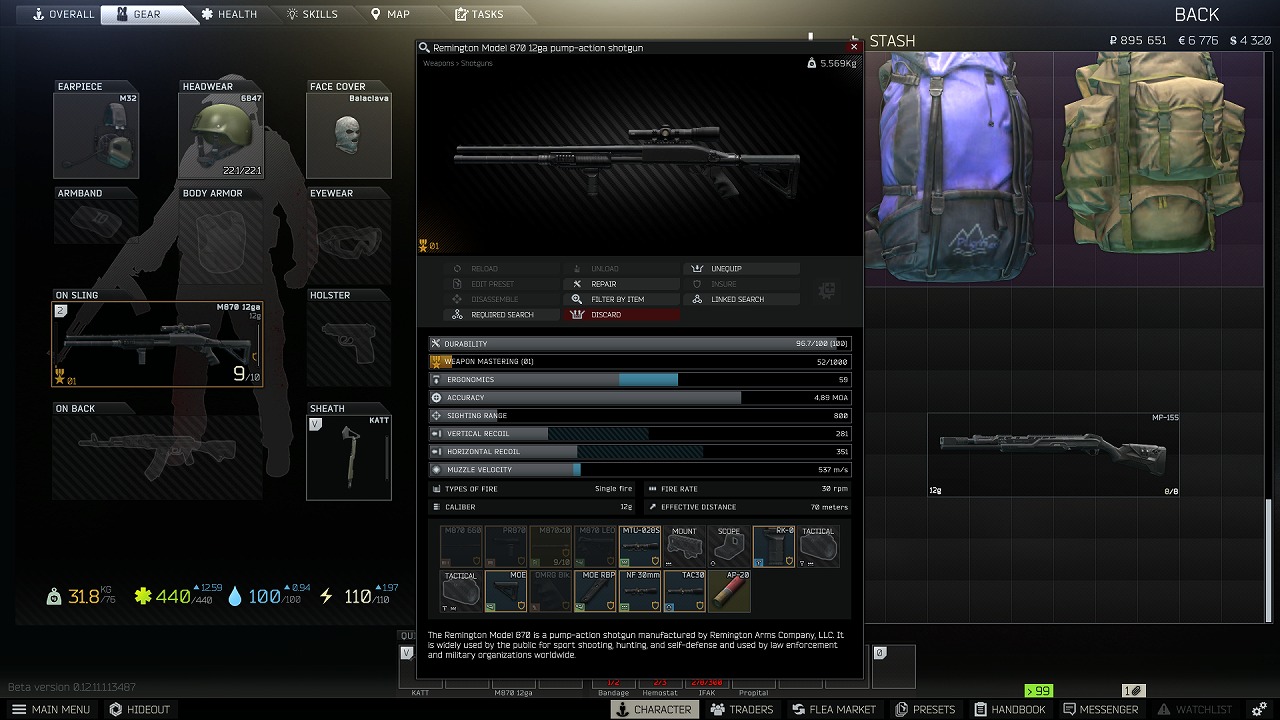Image resolution: width=1280 pixels, height=720 pixels.
Task: Click the Muzzle Velocity stat bar
Action: pos(640,470)
